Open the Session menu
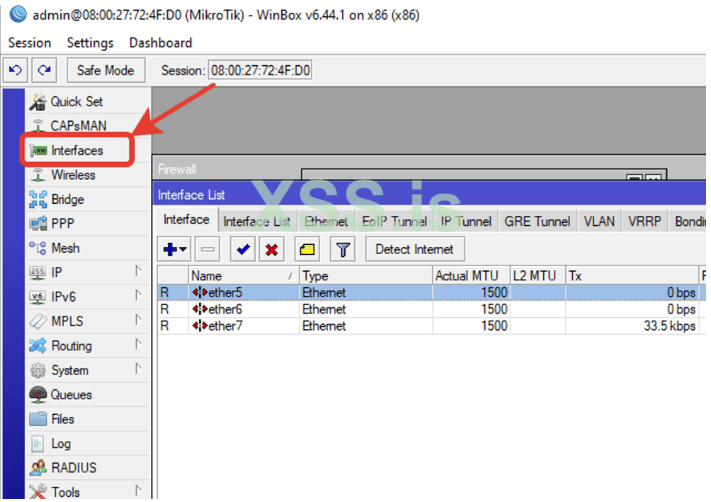The width and height of the screenshot is (711, 502). point(29,43)
